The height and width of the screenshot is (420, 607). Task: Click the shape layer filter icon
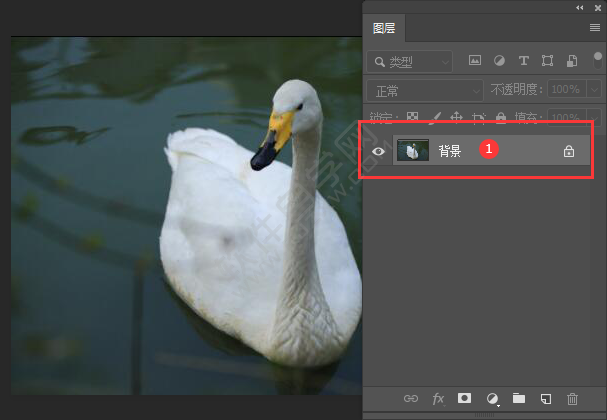[x=547, y=61]
